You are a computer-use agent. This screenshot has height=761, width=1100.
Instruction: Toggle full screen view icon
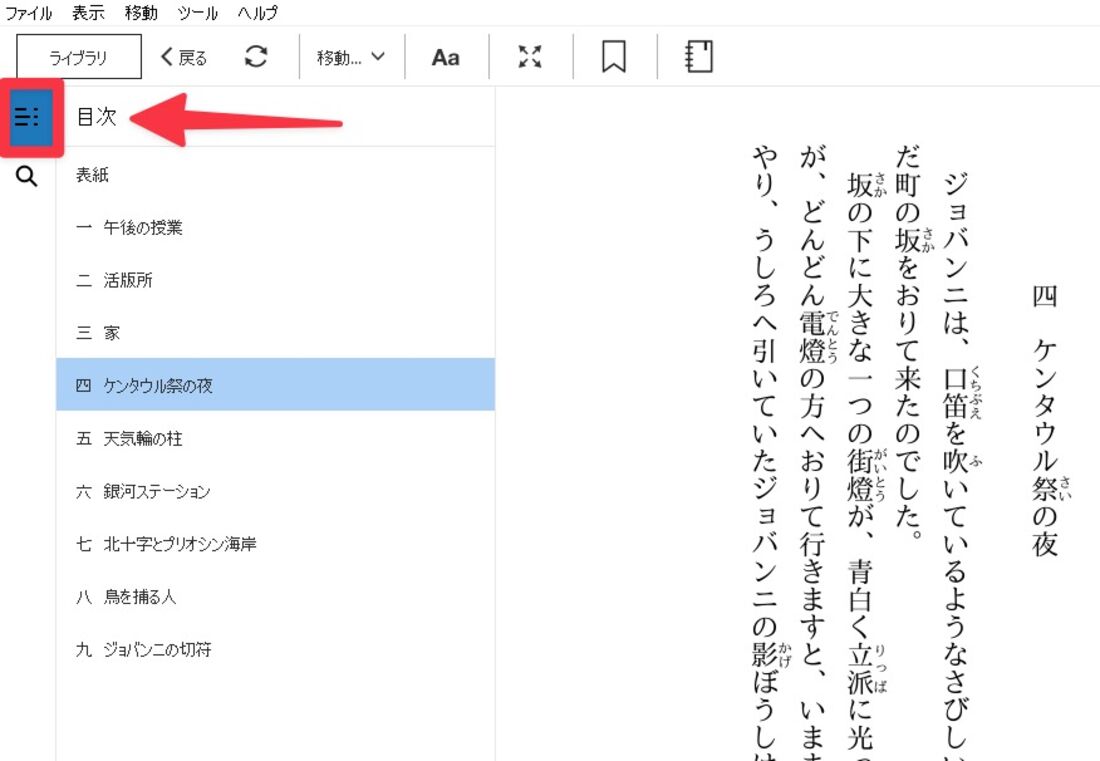530,57
